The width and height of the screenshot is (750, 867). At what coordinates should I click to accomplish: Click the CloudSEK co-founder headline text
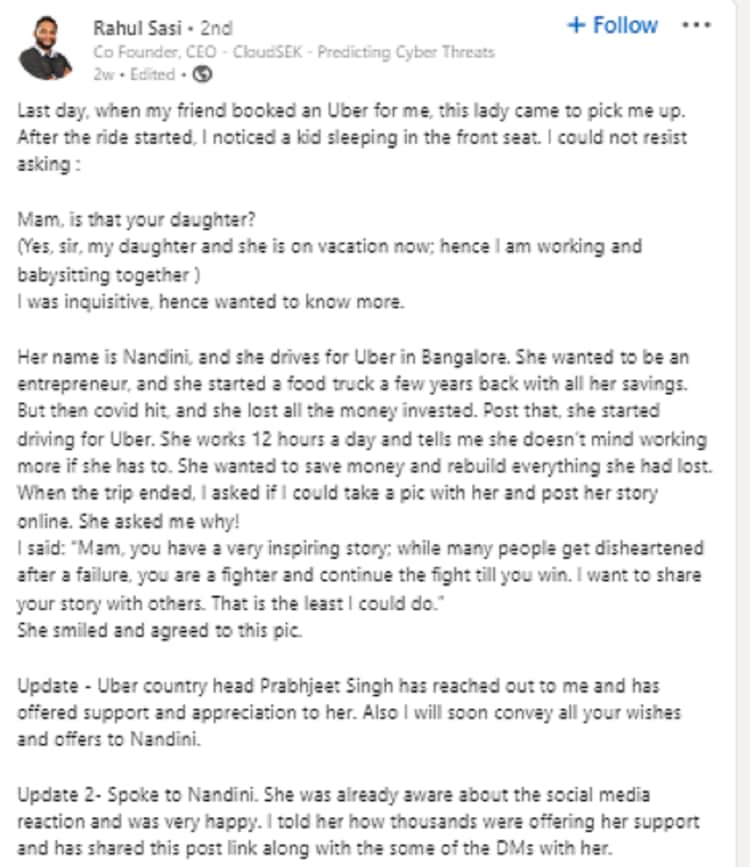click(x=294, y=52)
